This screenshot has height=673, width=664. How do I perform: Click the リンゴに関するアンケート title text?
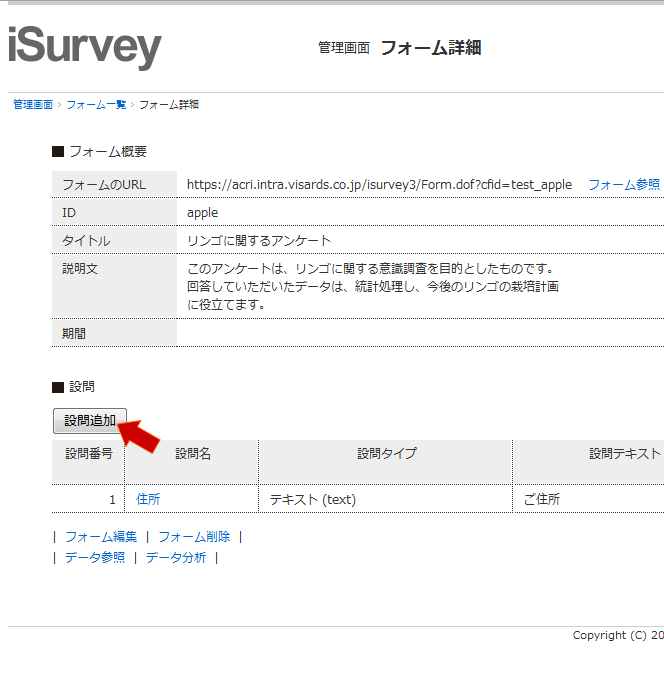pos(259,241)
